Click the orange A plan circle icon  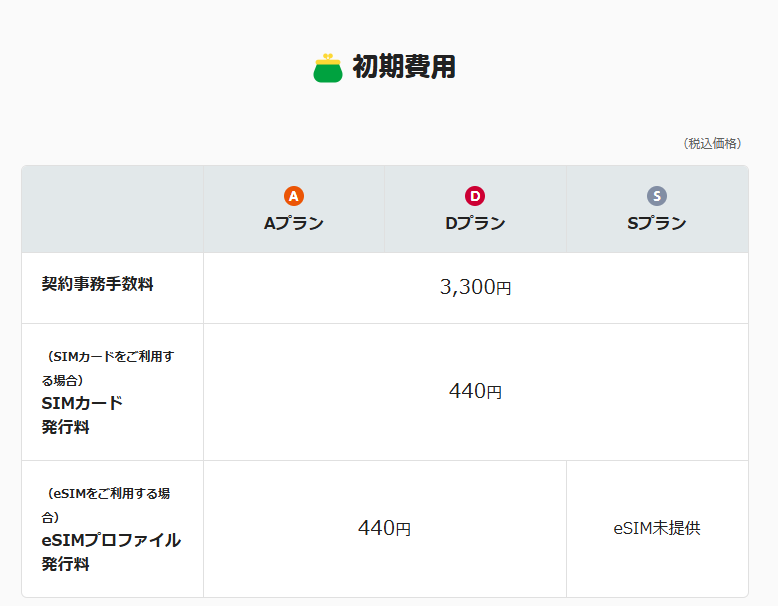point(293,196)
